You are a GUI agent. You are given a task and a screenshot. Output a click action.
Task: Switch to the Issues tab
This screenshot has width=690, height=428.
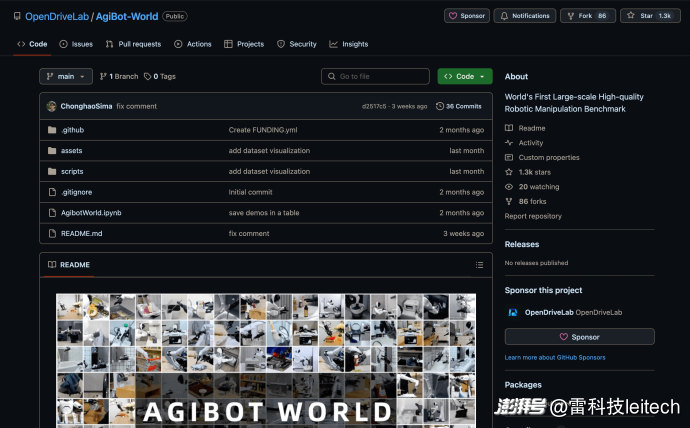[76, 44]
